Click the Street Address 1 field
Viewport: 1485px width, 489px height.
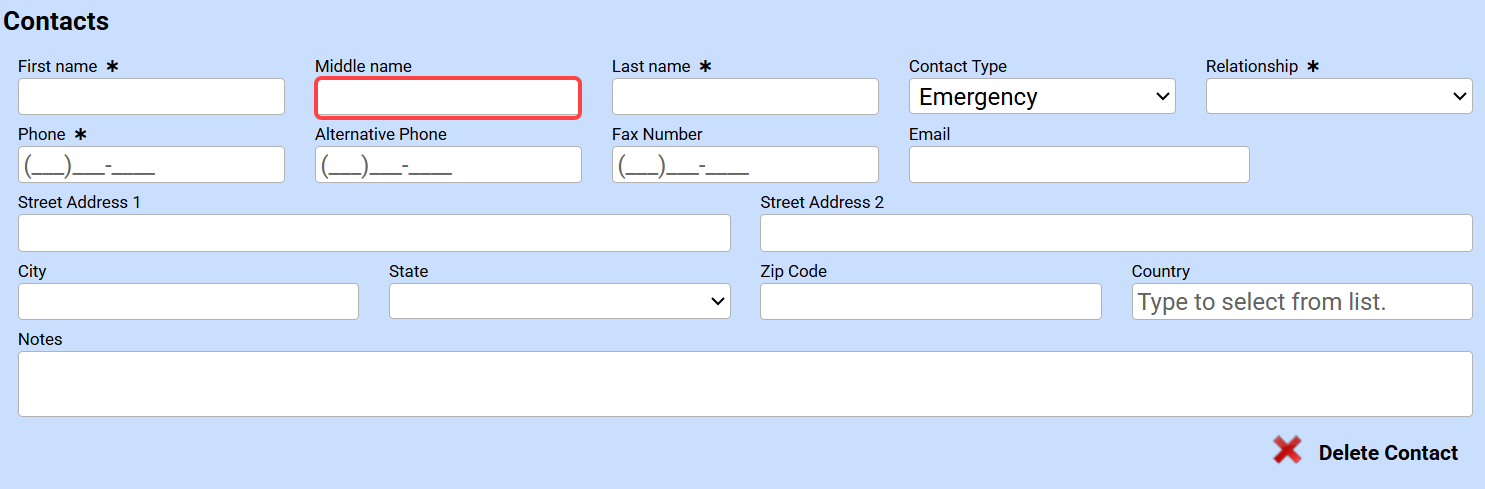point(374,233)
